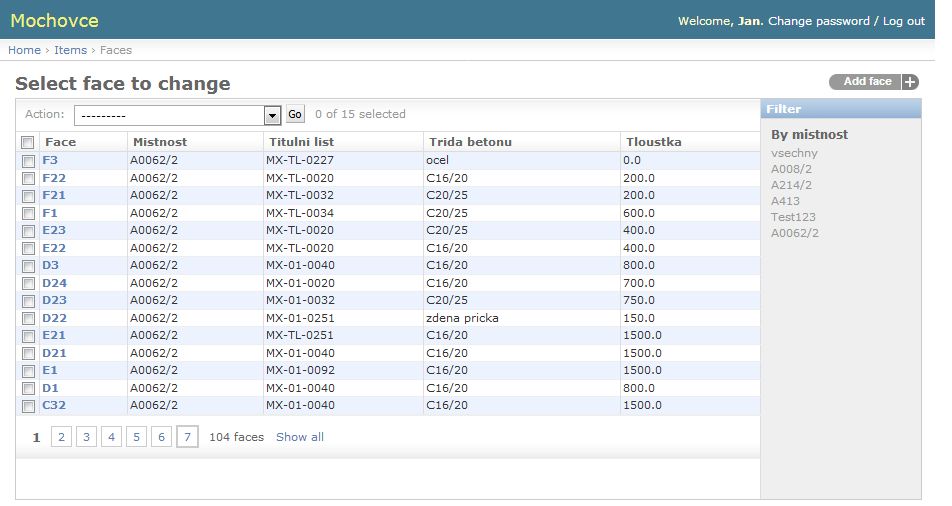Filter by mistnost A008/2

tap(791, 169)
